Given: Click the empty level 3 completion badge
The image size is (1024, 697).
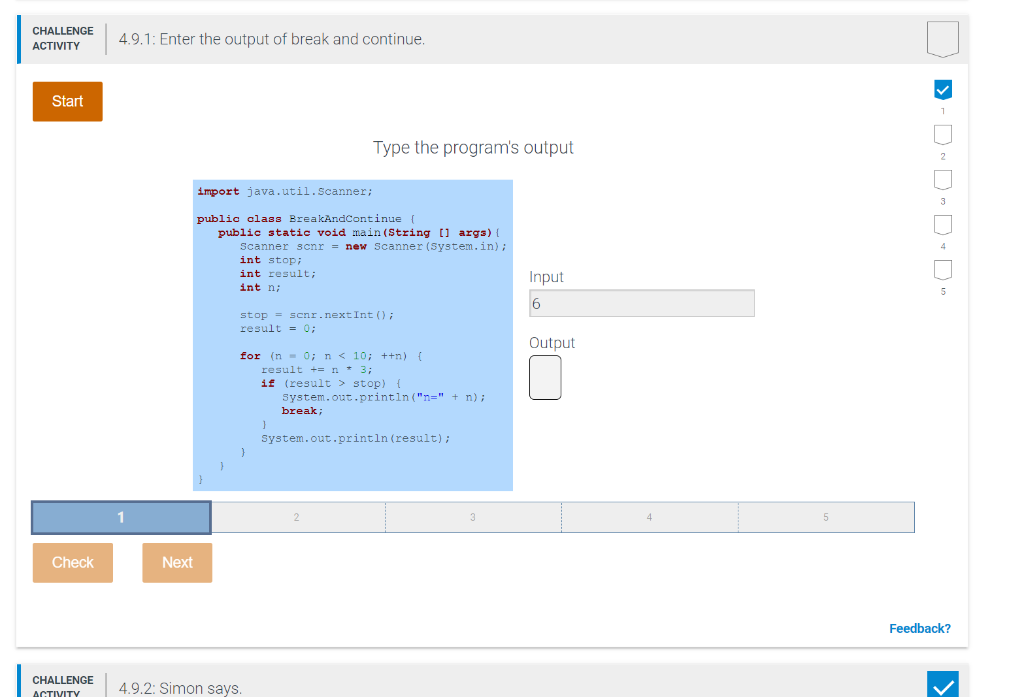Looking at the screenshot, I should coord(942,180).
